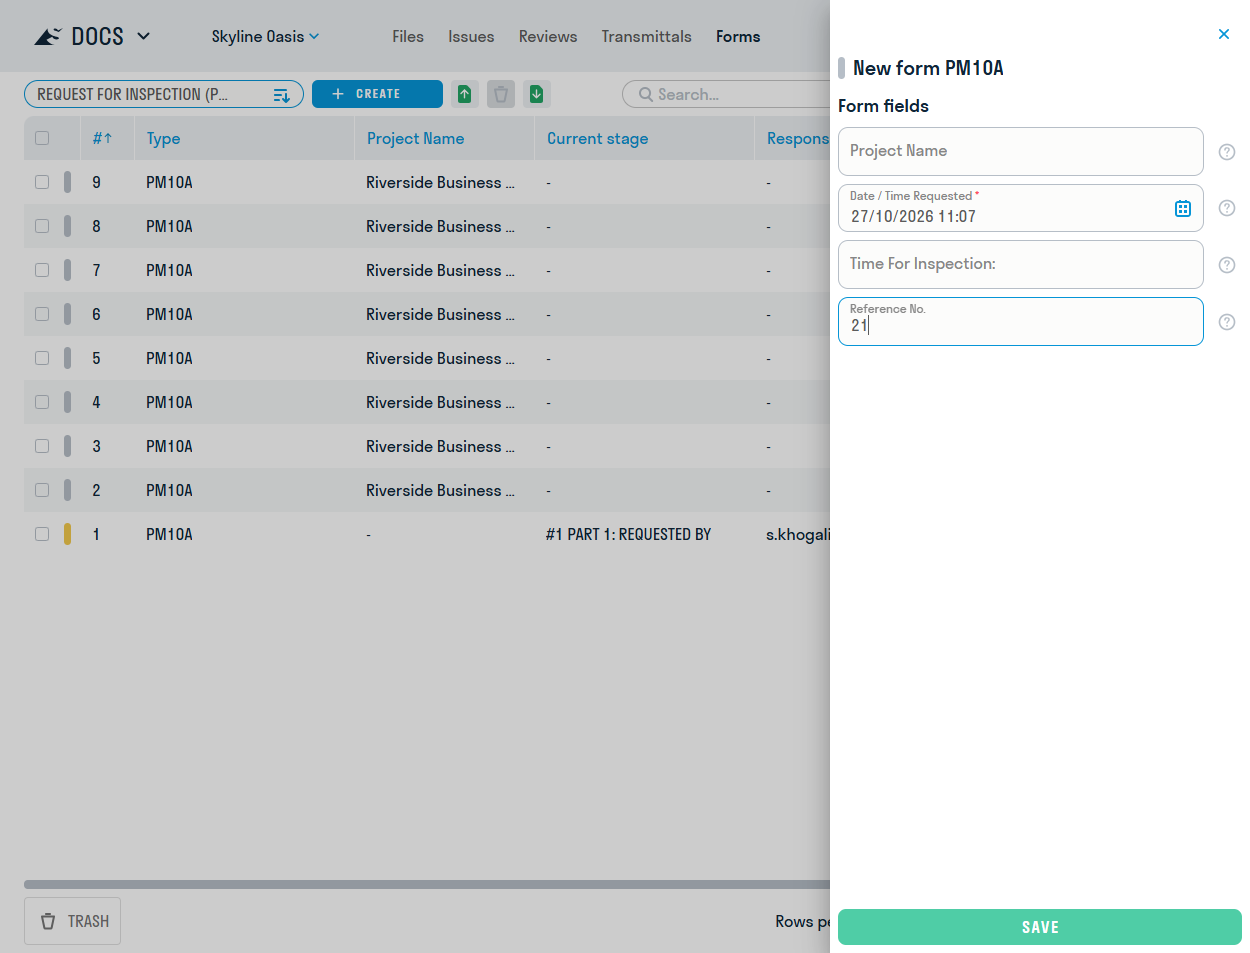Click the Create button

click(x=377, y=94)
